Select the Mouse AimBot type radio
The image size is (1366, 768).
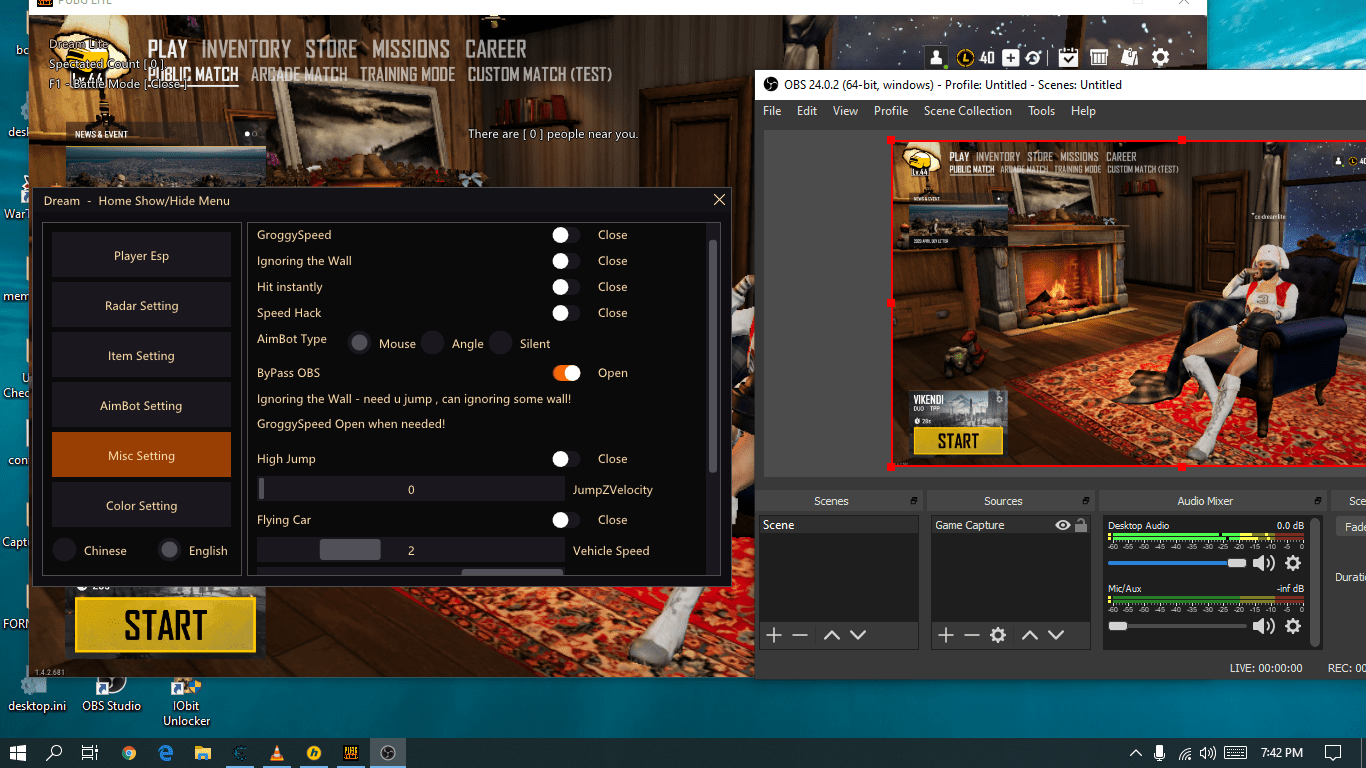tap(359, 343)
